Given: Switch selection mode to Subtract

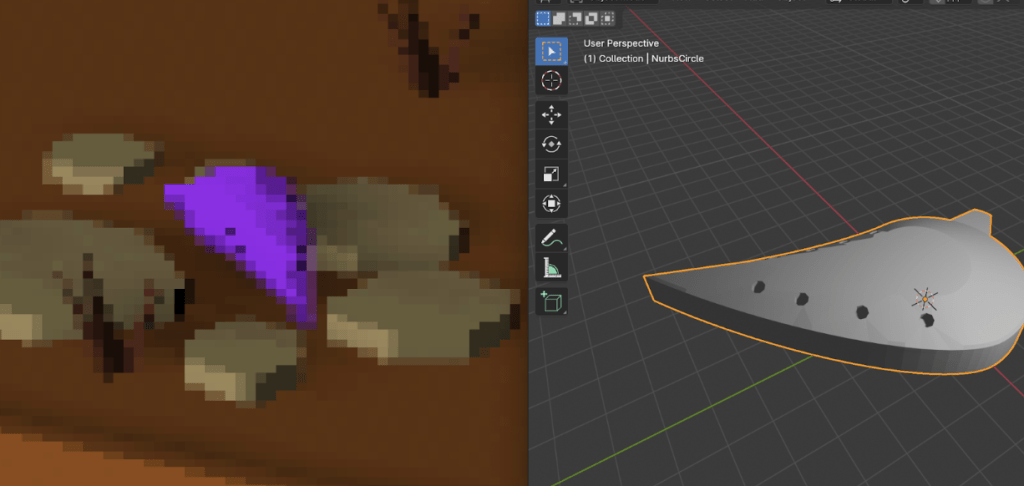Looking at the screenshot, I should (576, 18).
